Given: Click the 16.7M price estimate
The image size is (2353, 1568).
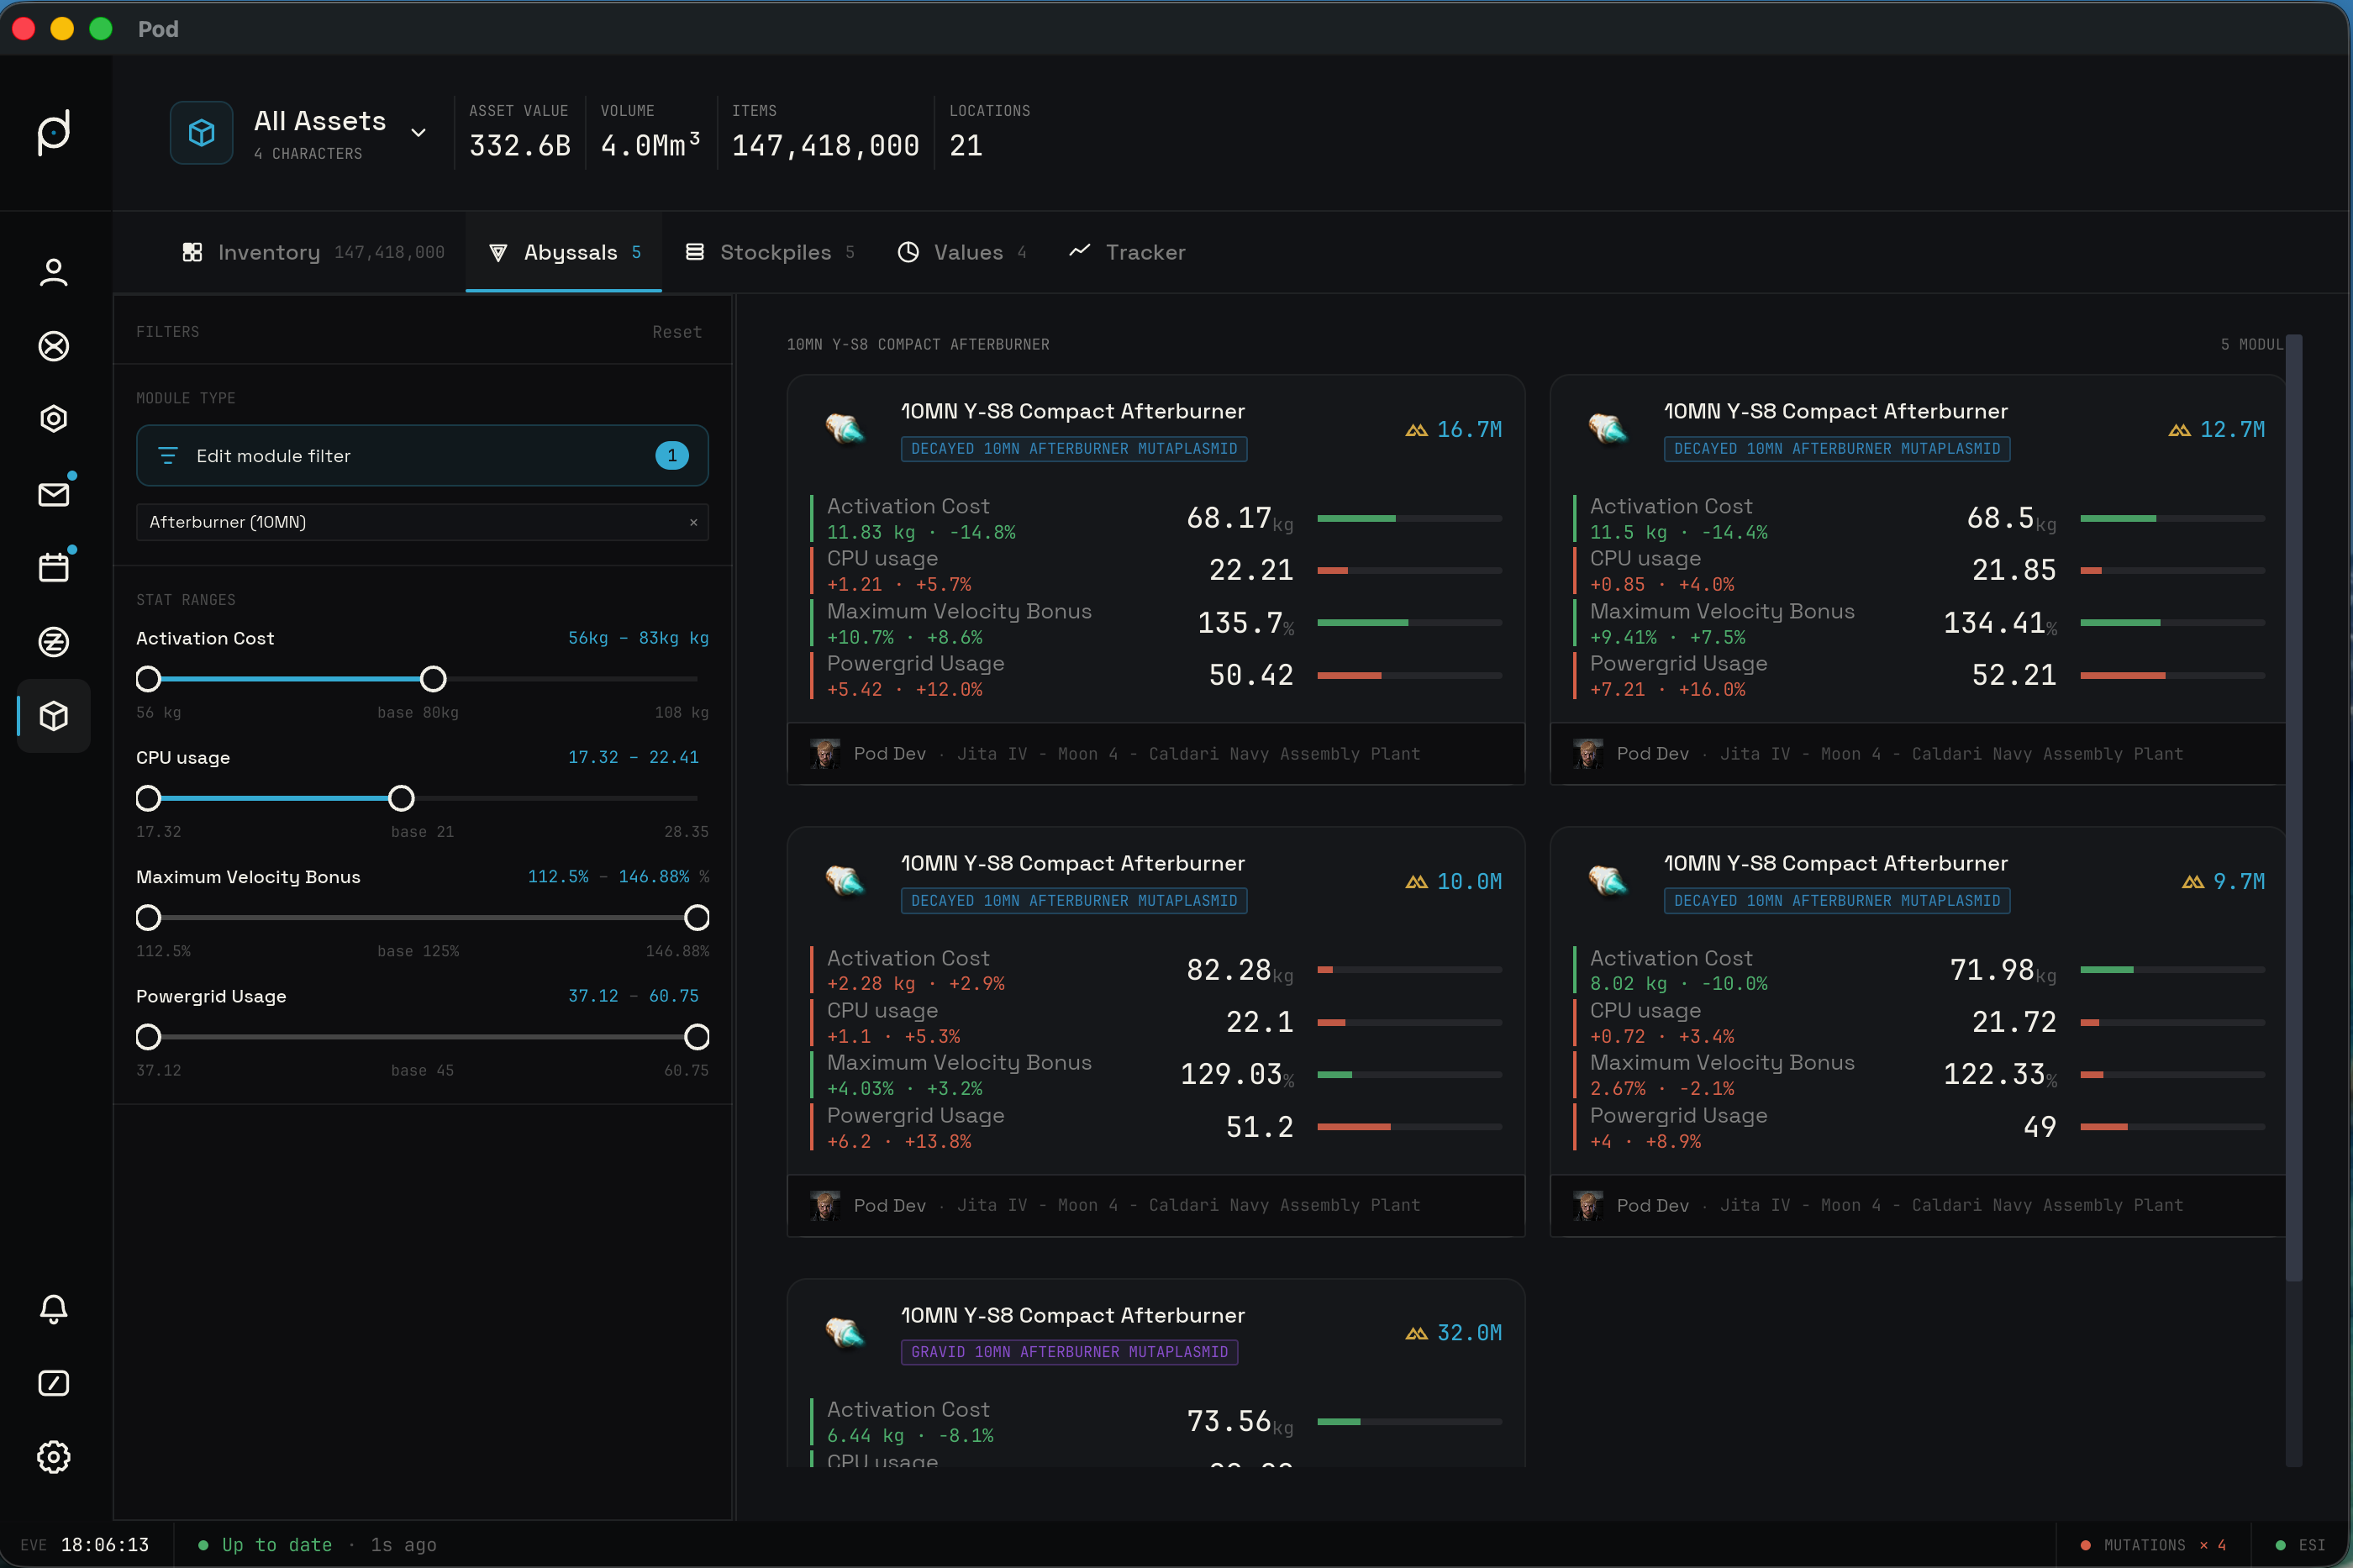Looking at the screenshot, I should pos(1469,430).
